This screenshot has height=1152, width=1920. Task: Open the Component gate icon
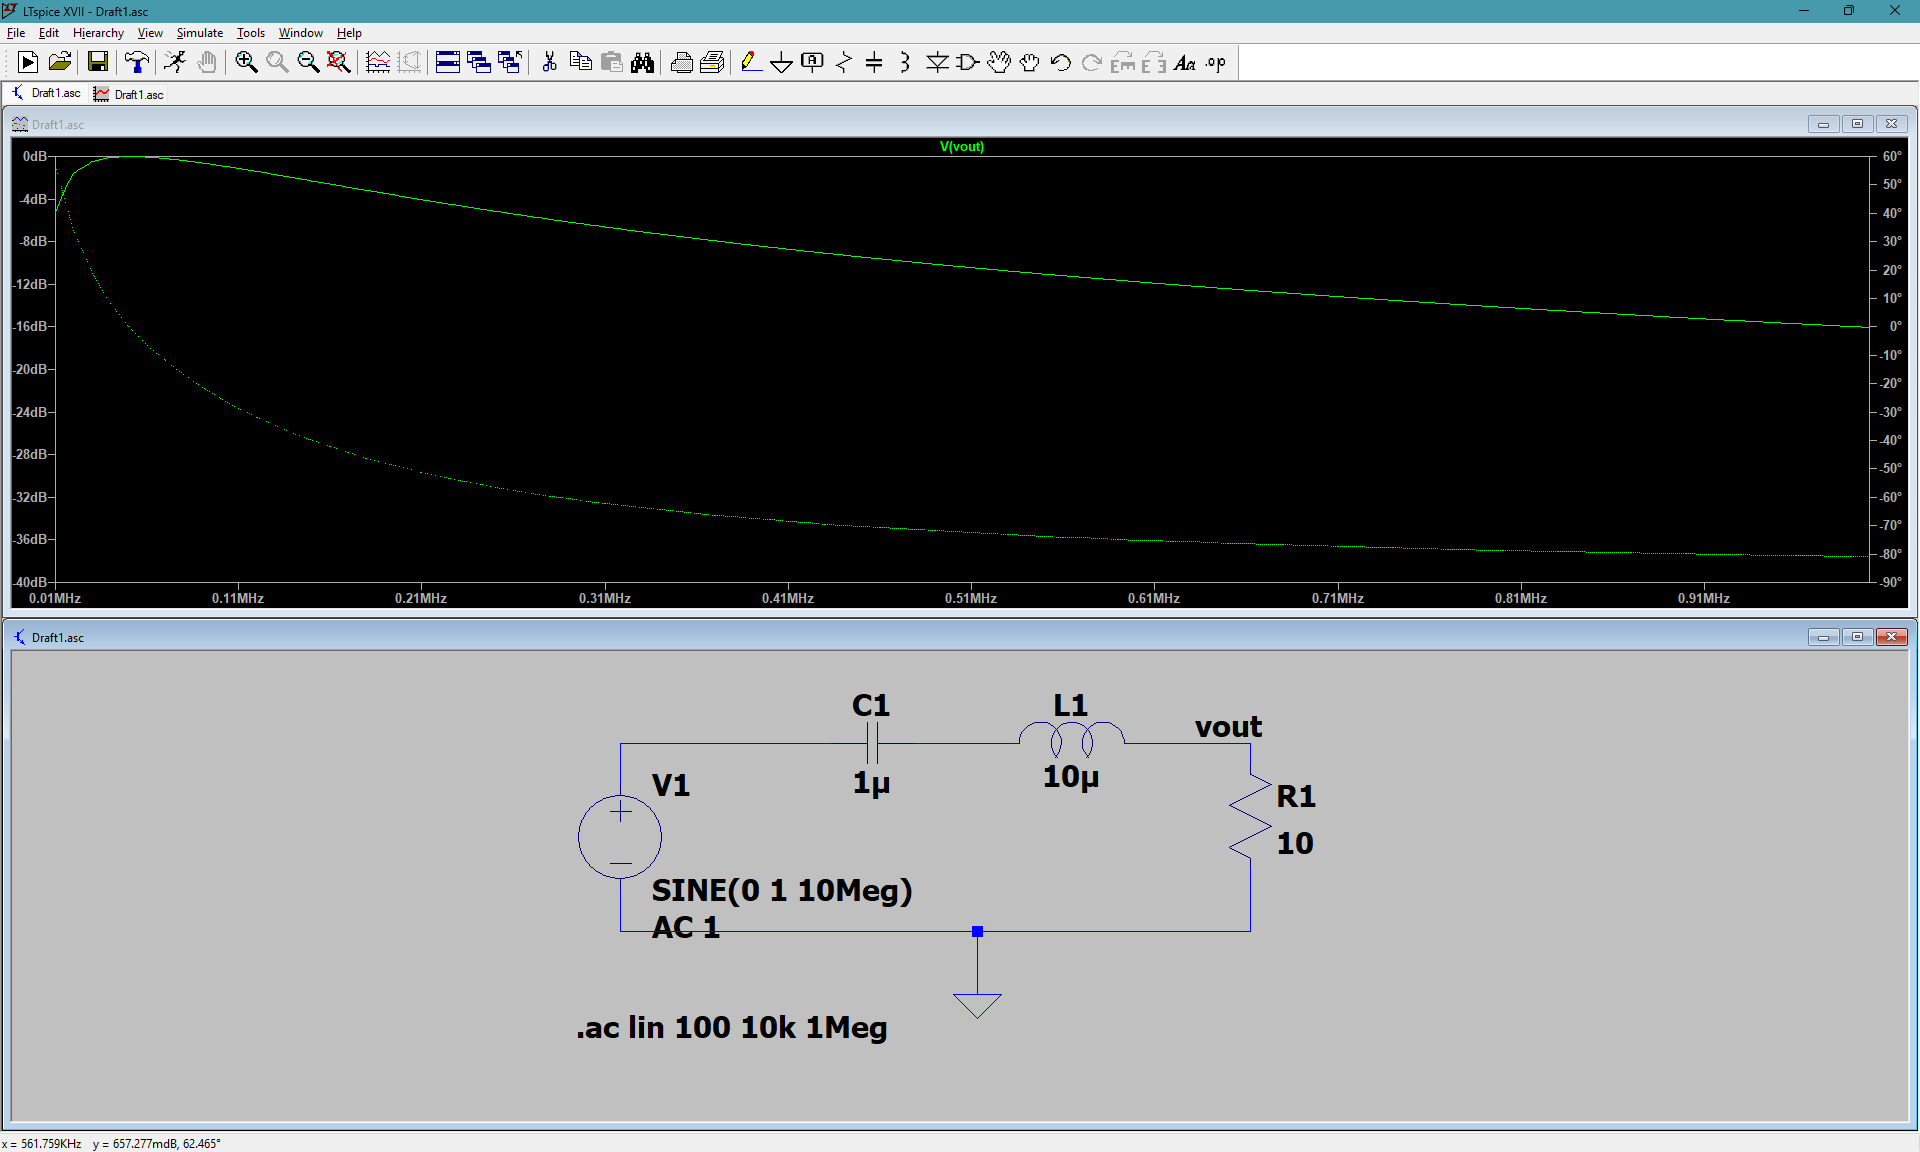pyautogui.click(x=968, y=62)
